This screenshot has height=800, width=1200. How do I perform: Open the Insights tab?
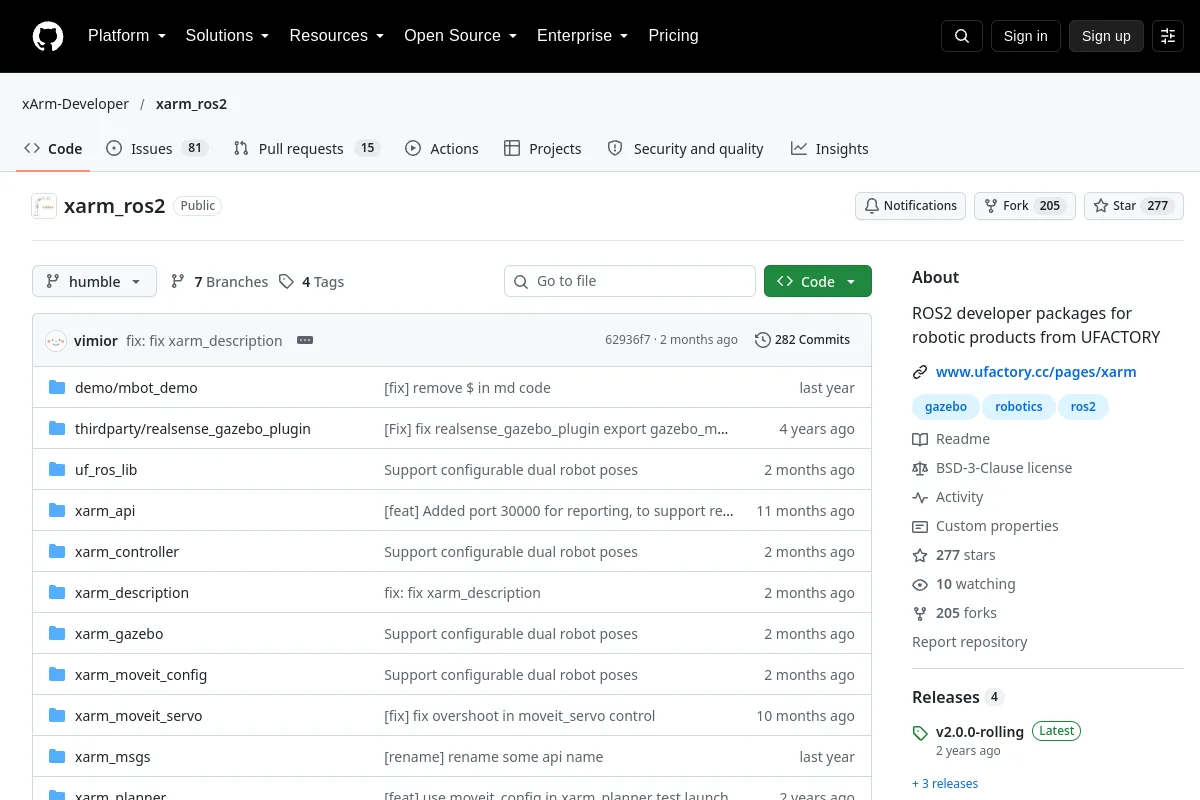[829, 148]
